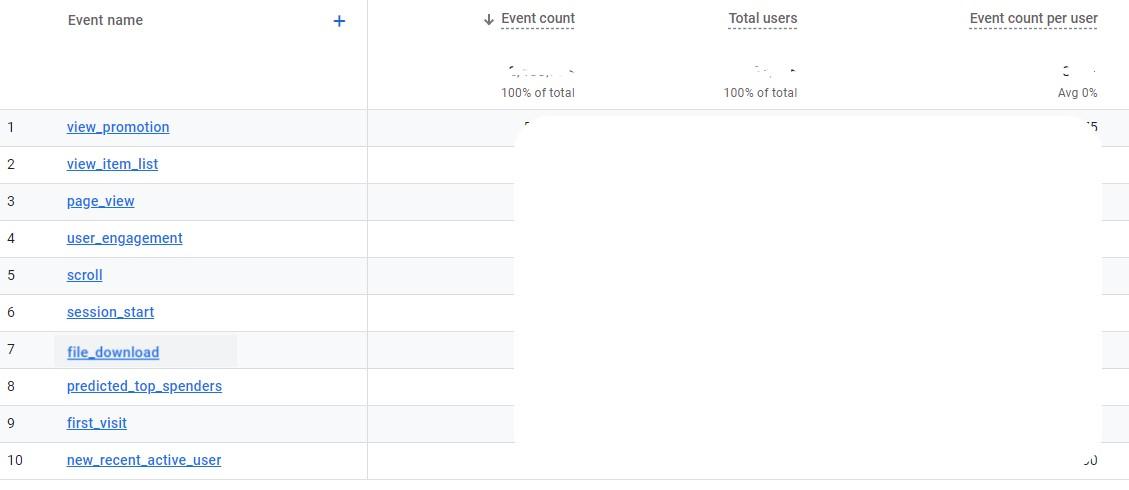Click the plus icon beside Event name

[x=339, y=21]
